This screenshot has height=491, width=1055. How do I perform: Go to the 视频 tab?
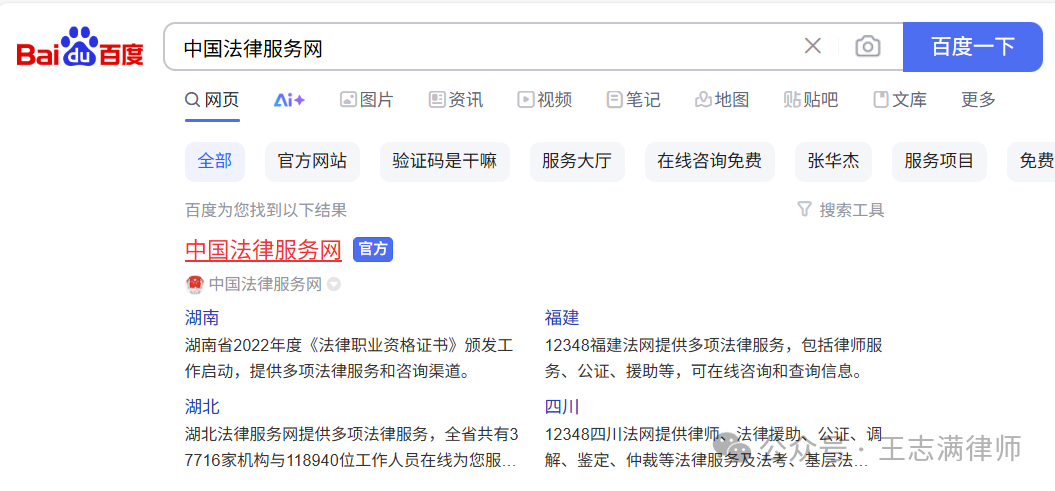tap(544, 100)
